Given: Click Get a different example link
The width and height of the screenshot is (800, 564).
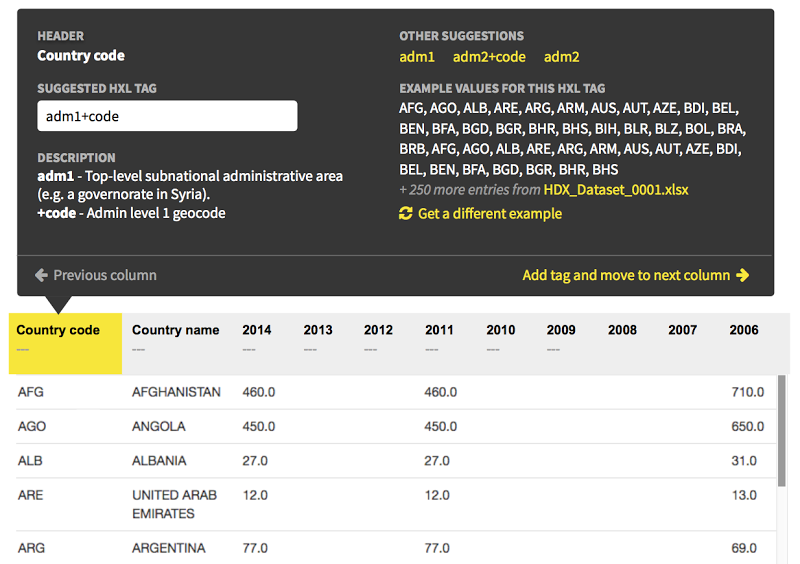Looking at the screenshot, I should click(489, 214).
